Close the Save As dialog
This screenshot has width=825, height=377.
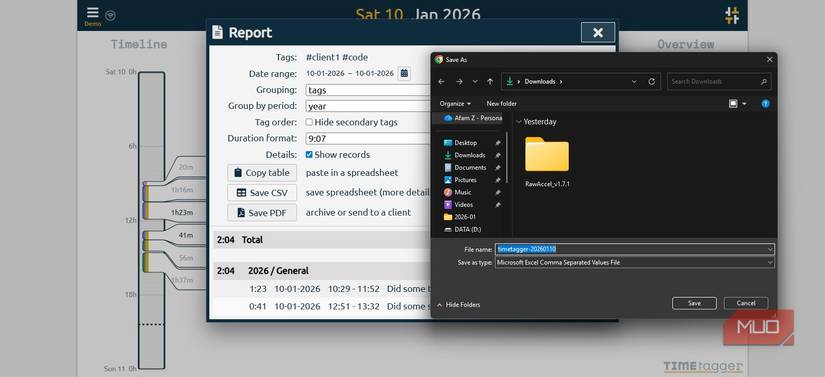point(769,59)
